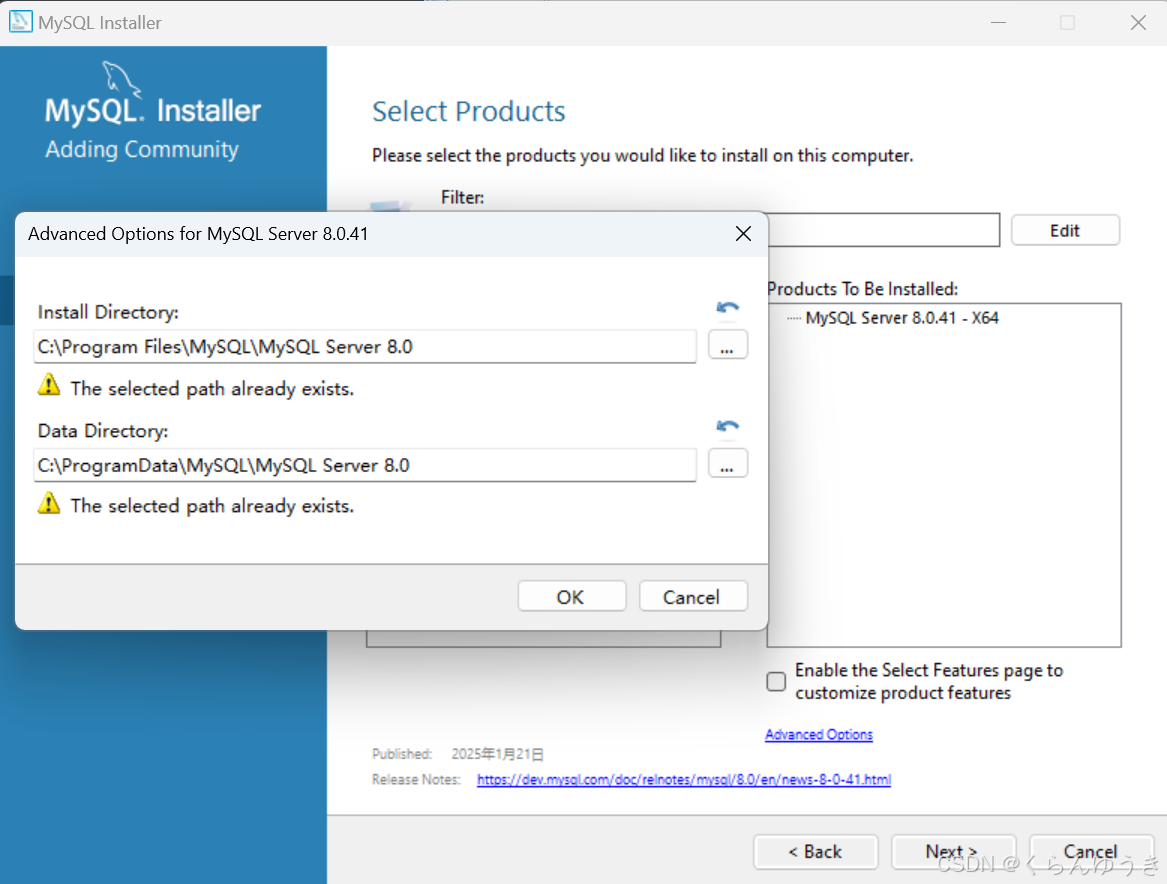Click the MySQL Installer title bar icon

tap(20, 22)
